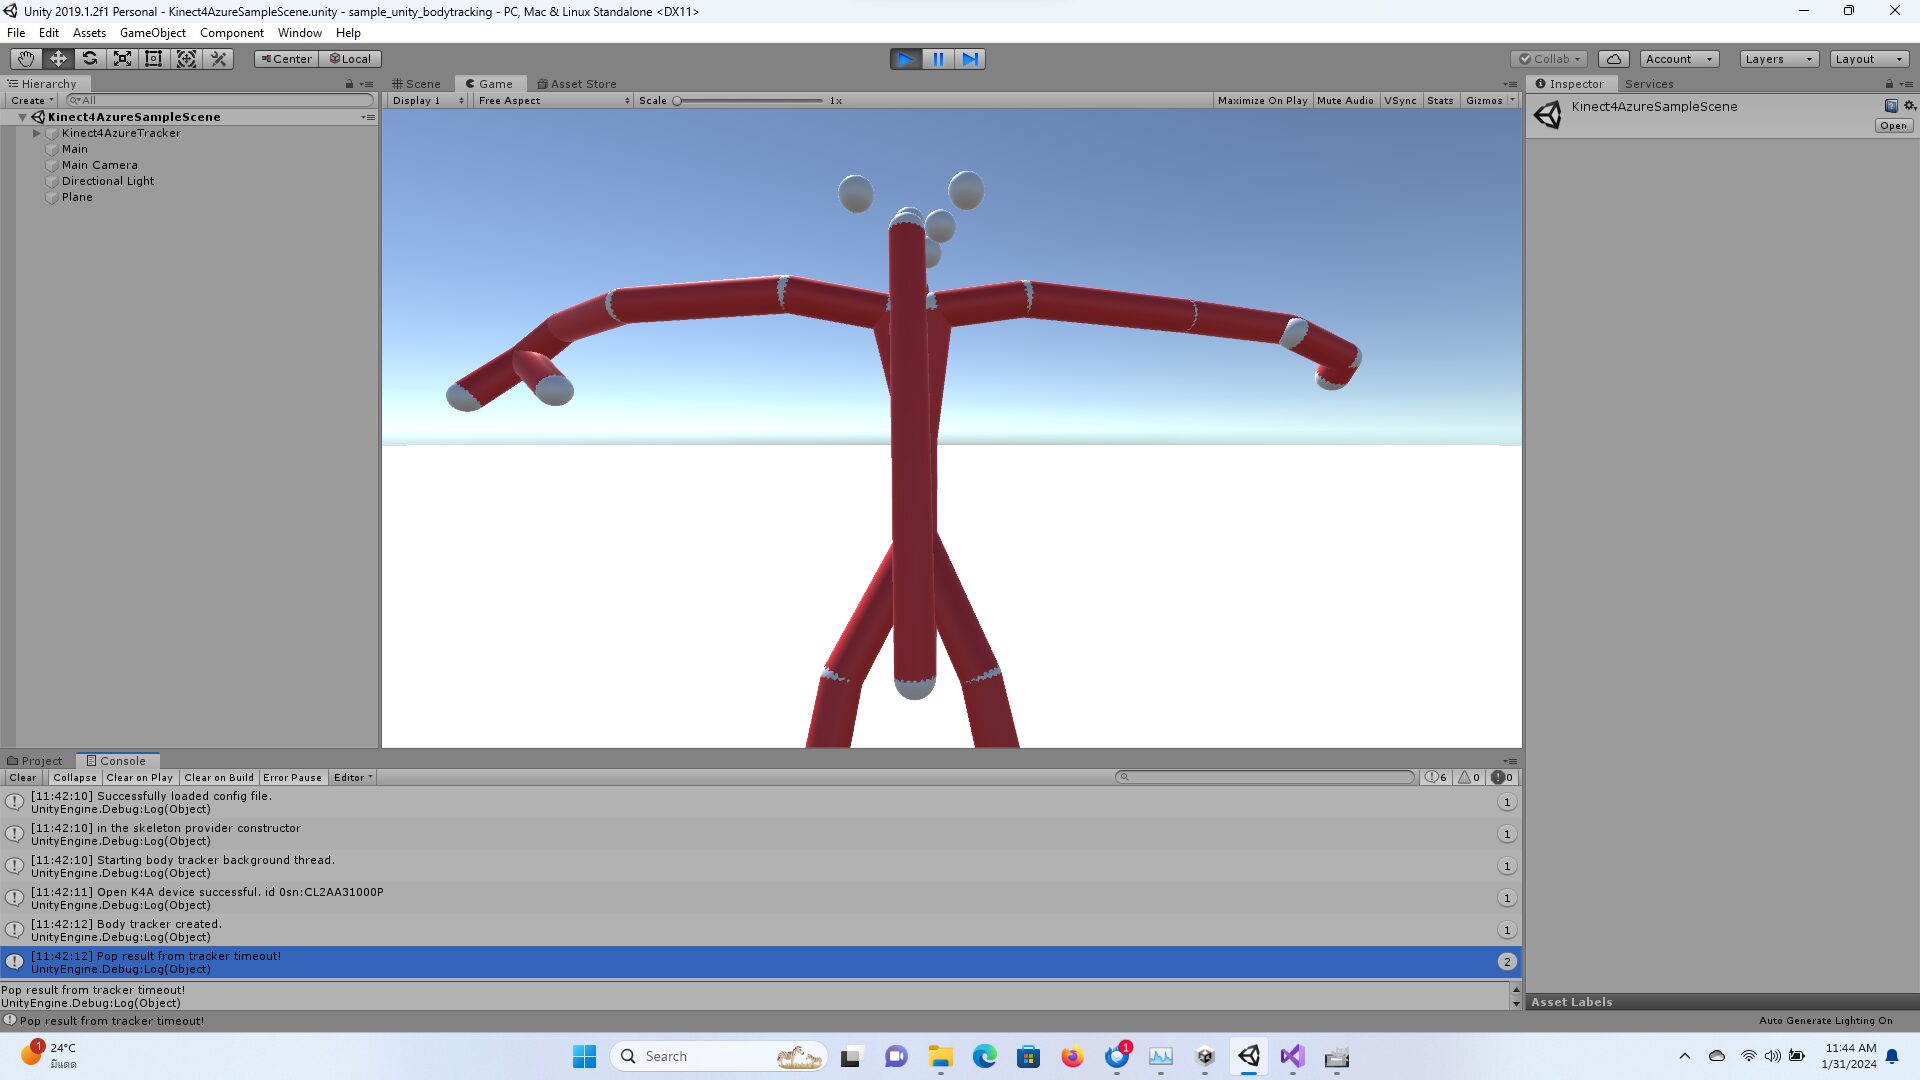
Task: Toggle Mute Audio
Action: (1345, 100)
